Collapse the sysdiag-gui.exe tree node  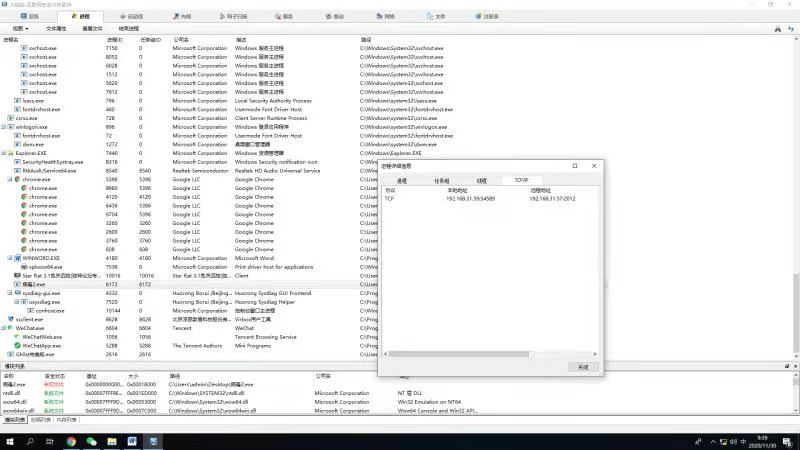[x=10, y=293]
